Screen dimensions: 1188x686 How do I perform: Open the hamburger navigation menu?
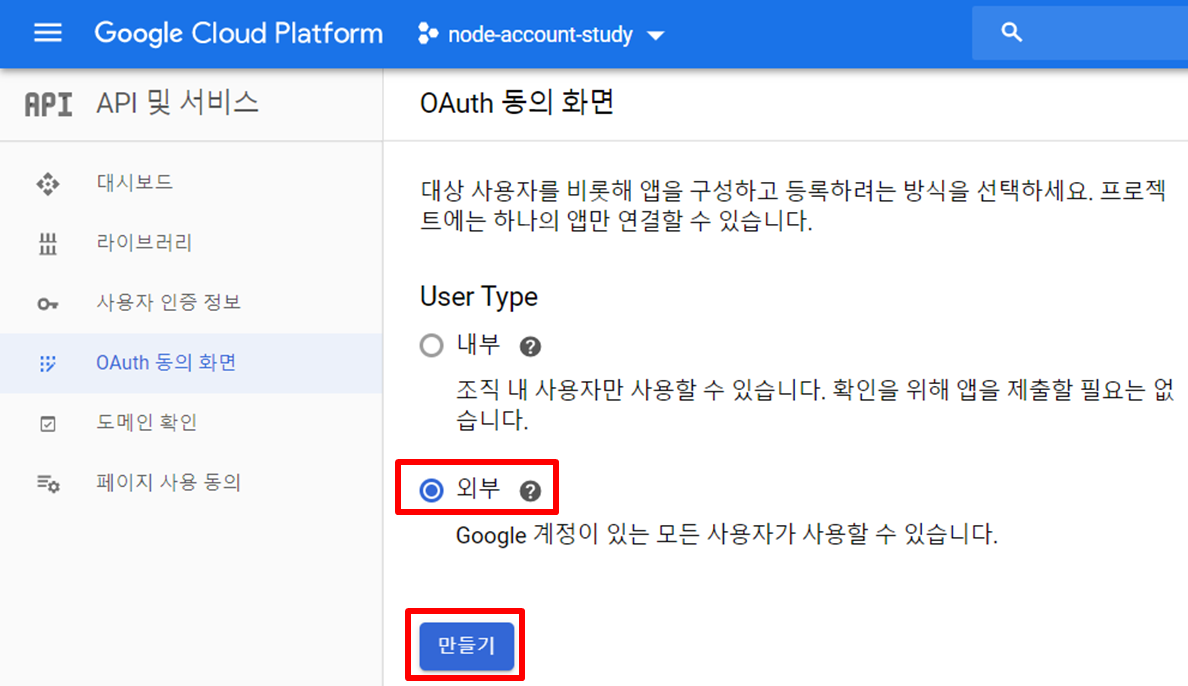click(48, 33)
